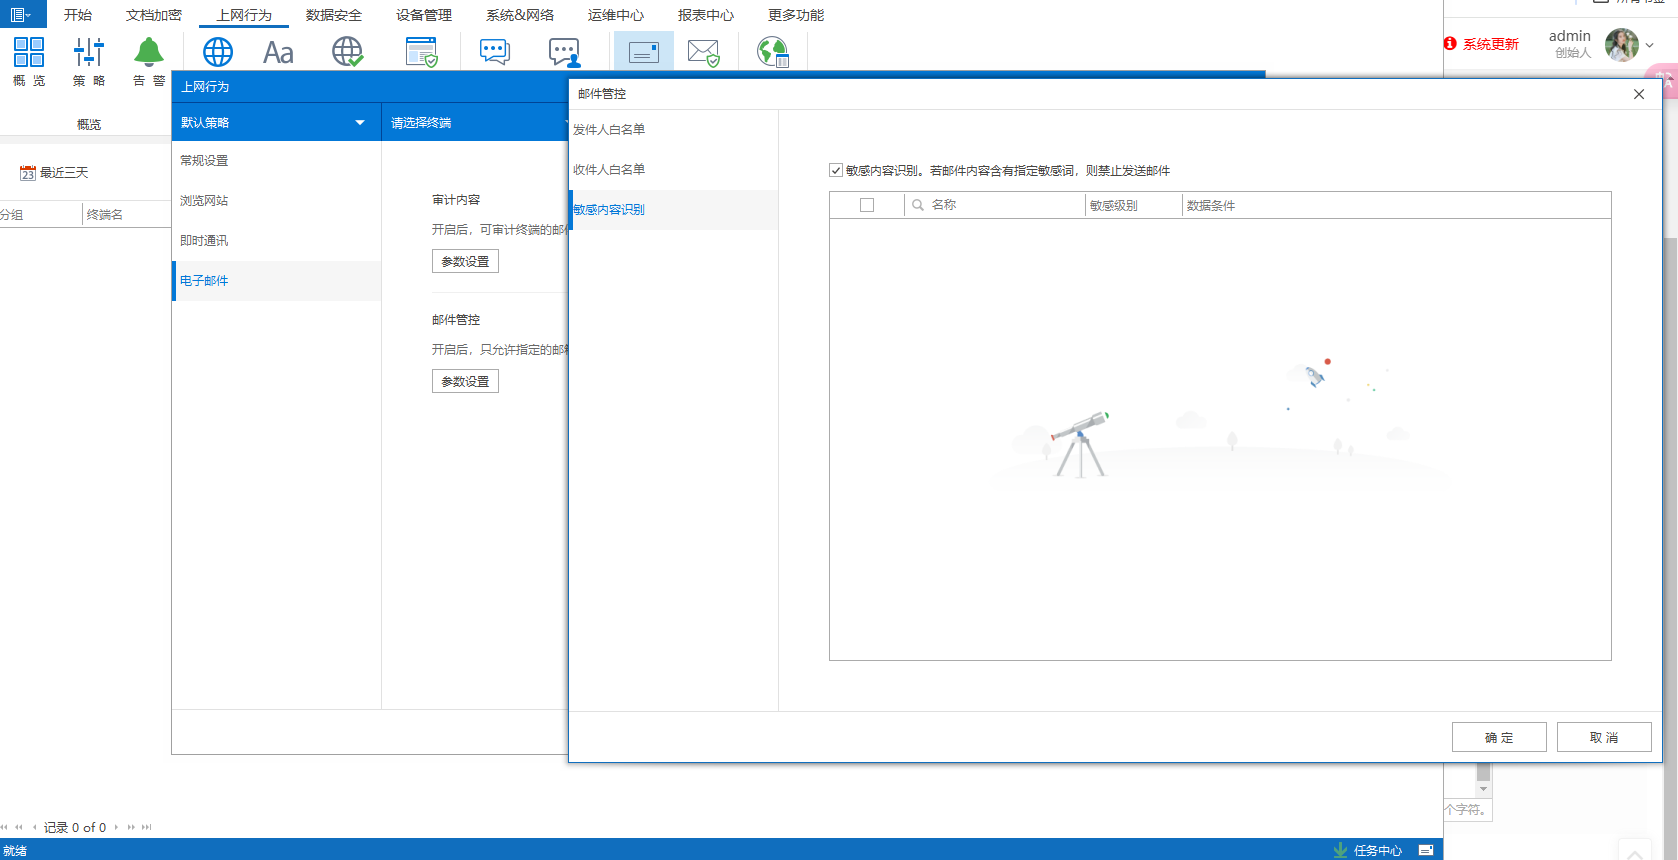Select the web page with shield icon
Viewport: 1678px width, 860px height.
coord(422,52)
